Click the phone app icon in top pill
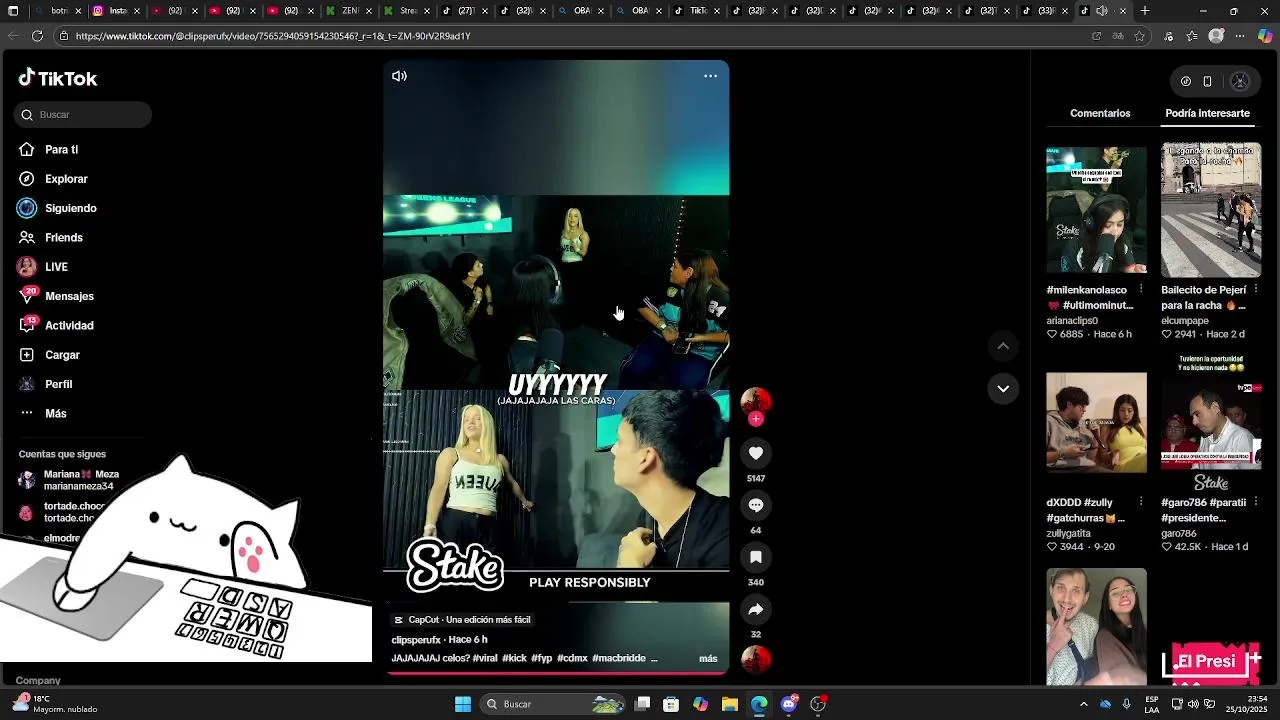 pyautogui.click(x=1207, y=82)
